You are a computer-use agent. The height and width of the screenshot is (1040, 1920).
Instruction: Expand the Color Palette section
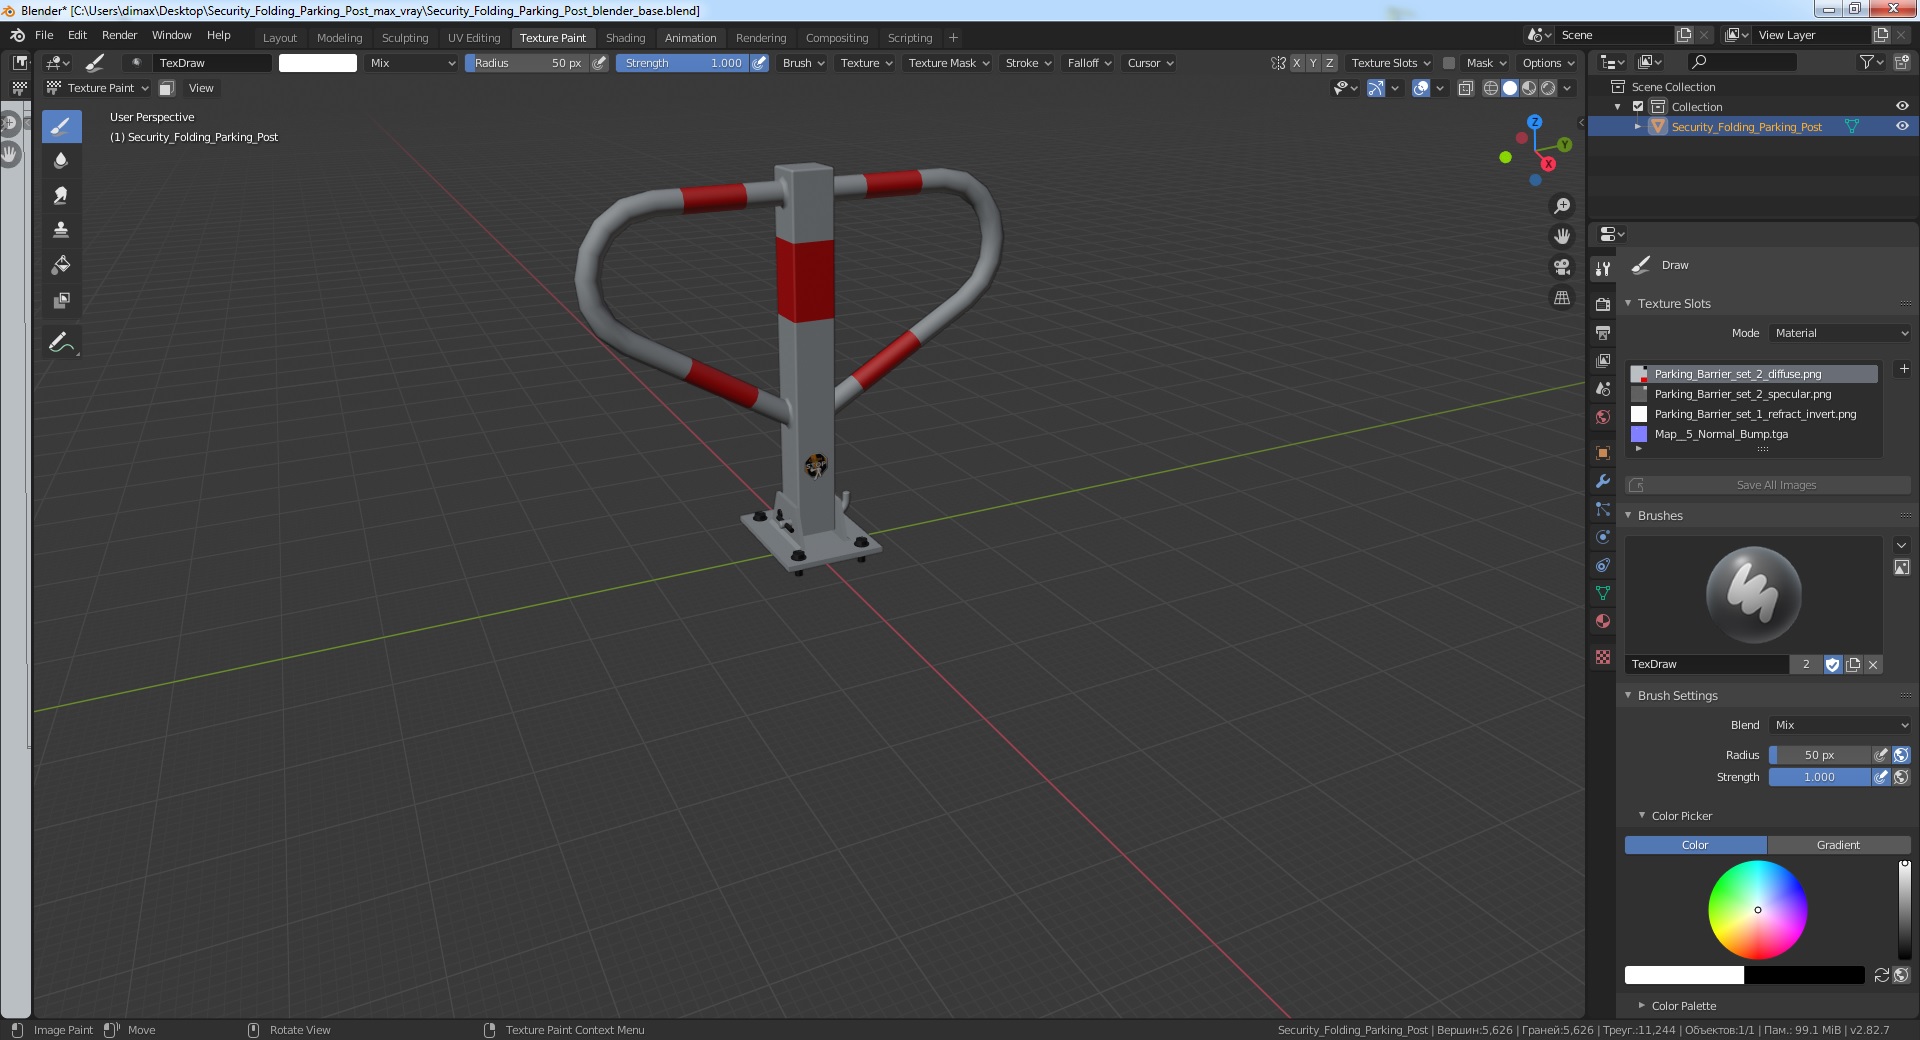(x=1642, y=1006)
